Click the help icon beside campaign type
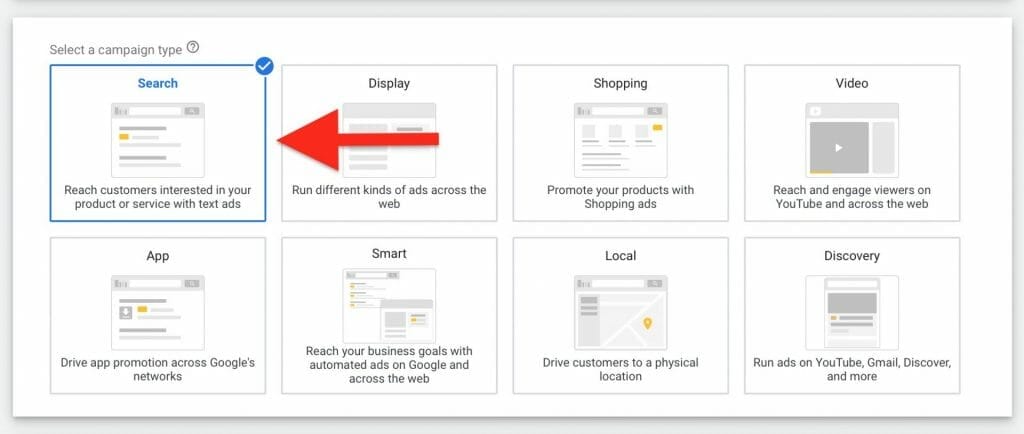Viewport: 1024px width, 434px height. (193, 48)
